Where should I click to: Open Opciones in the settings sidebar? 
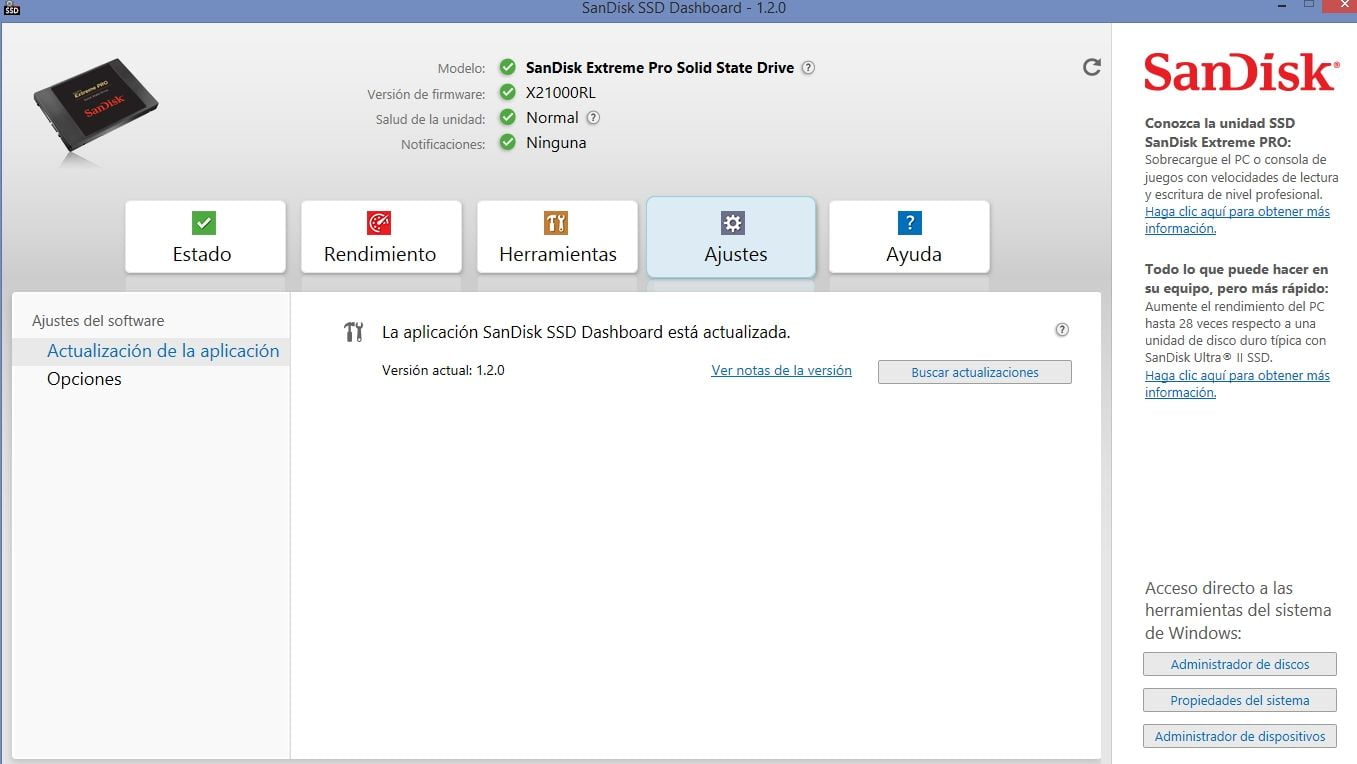click(84, 379)
